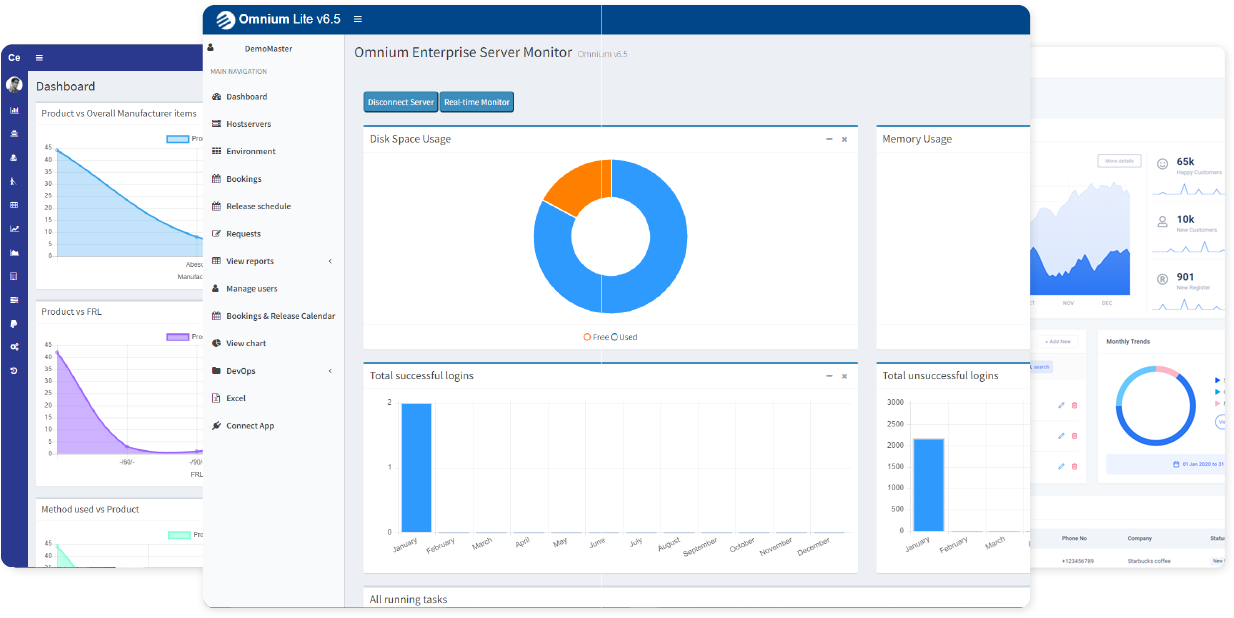Screen dimensions: 1234x618
Task: Click the Starbucks coffee cell
Action: pos(1149,561)
